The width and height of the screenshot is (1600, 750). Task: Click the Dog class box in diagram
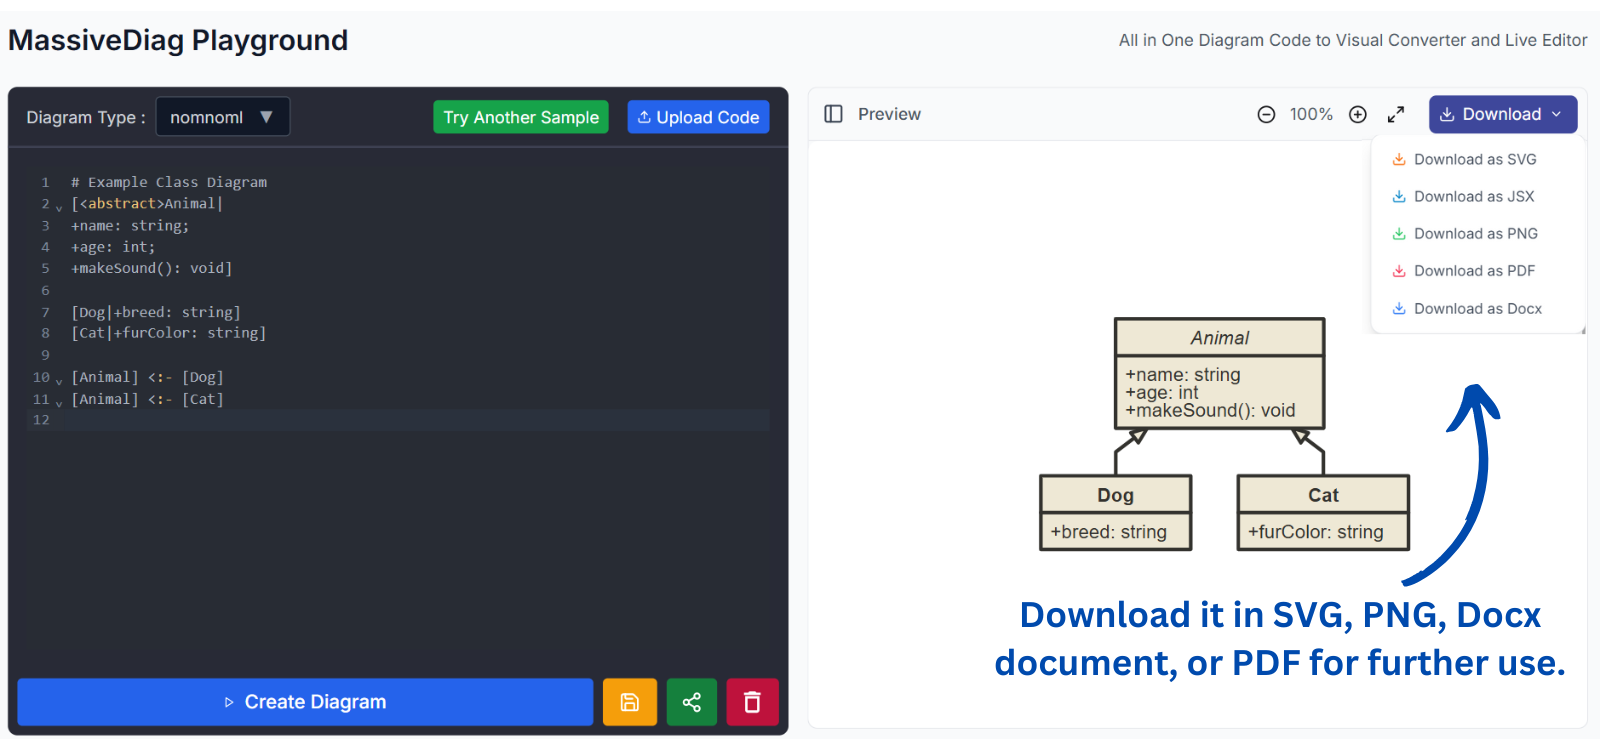pyautogui.click(x=1116, y=513)
